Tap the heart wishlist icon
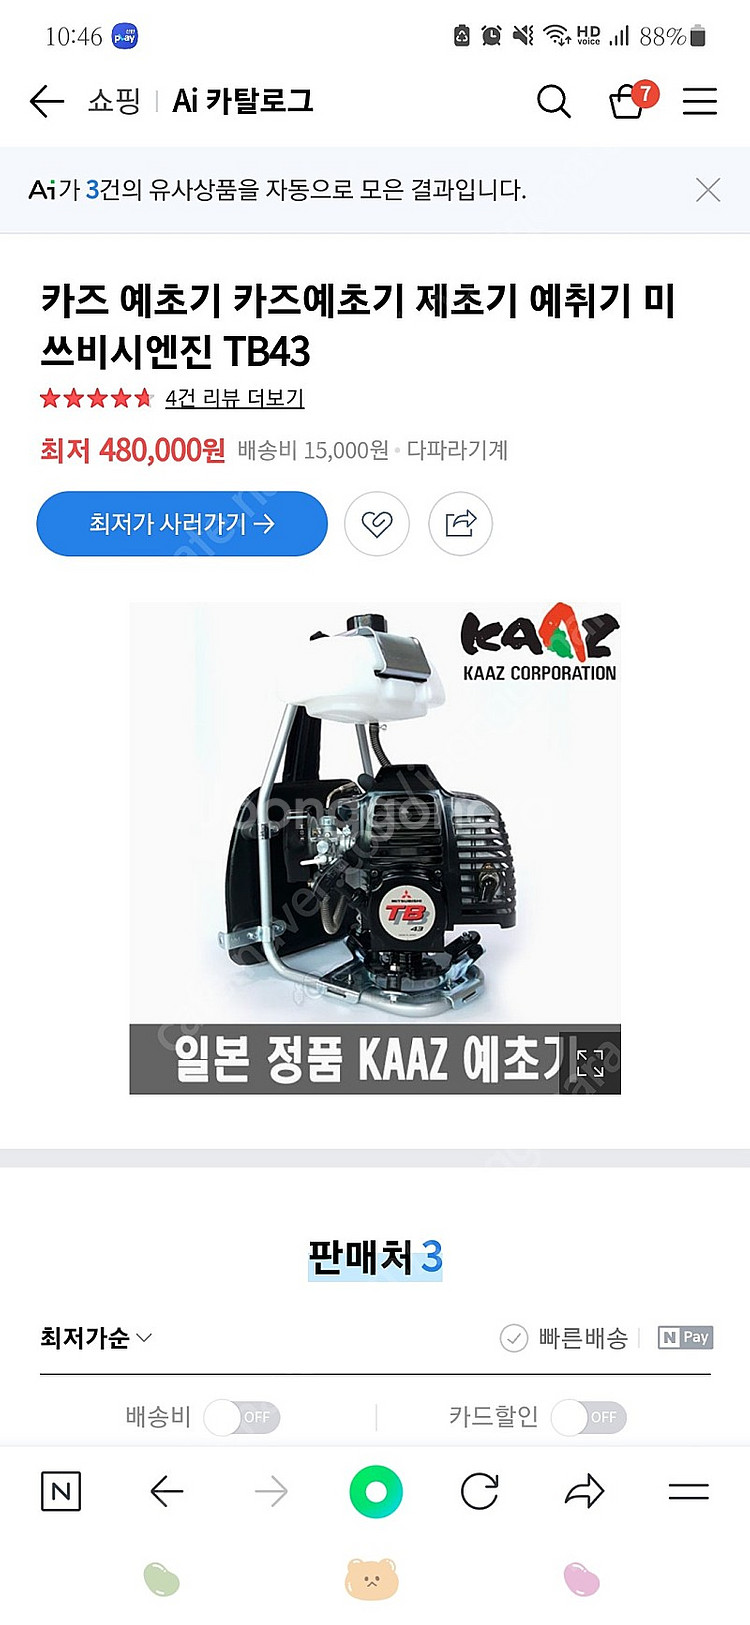The image size is (750, 1625). [x=377, y=523]
